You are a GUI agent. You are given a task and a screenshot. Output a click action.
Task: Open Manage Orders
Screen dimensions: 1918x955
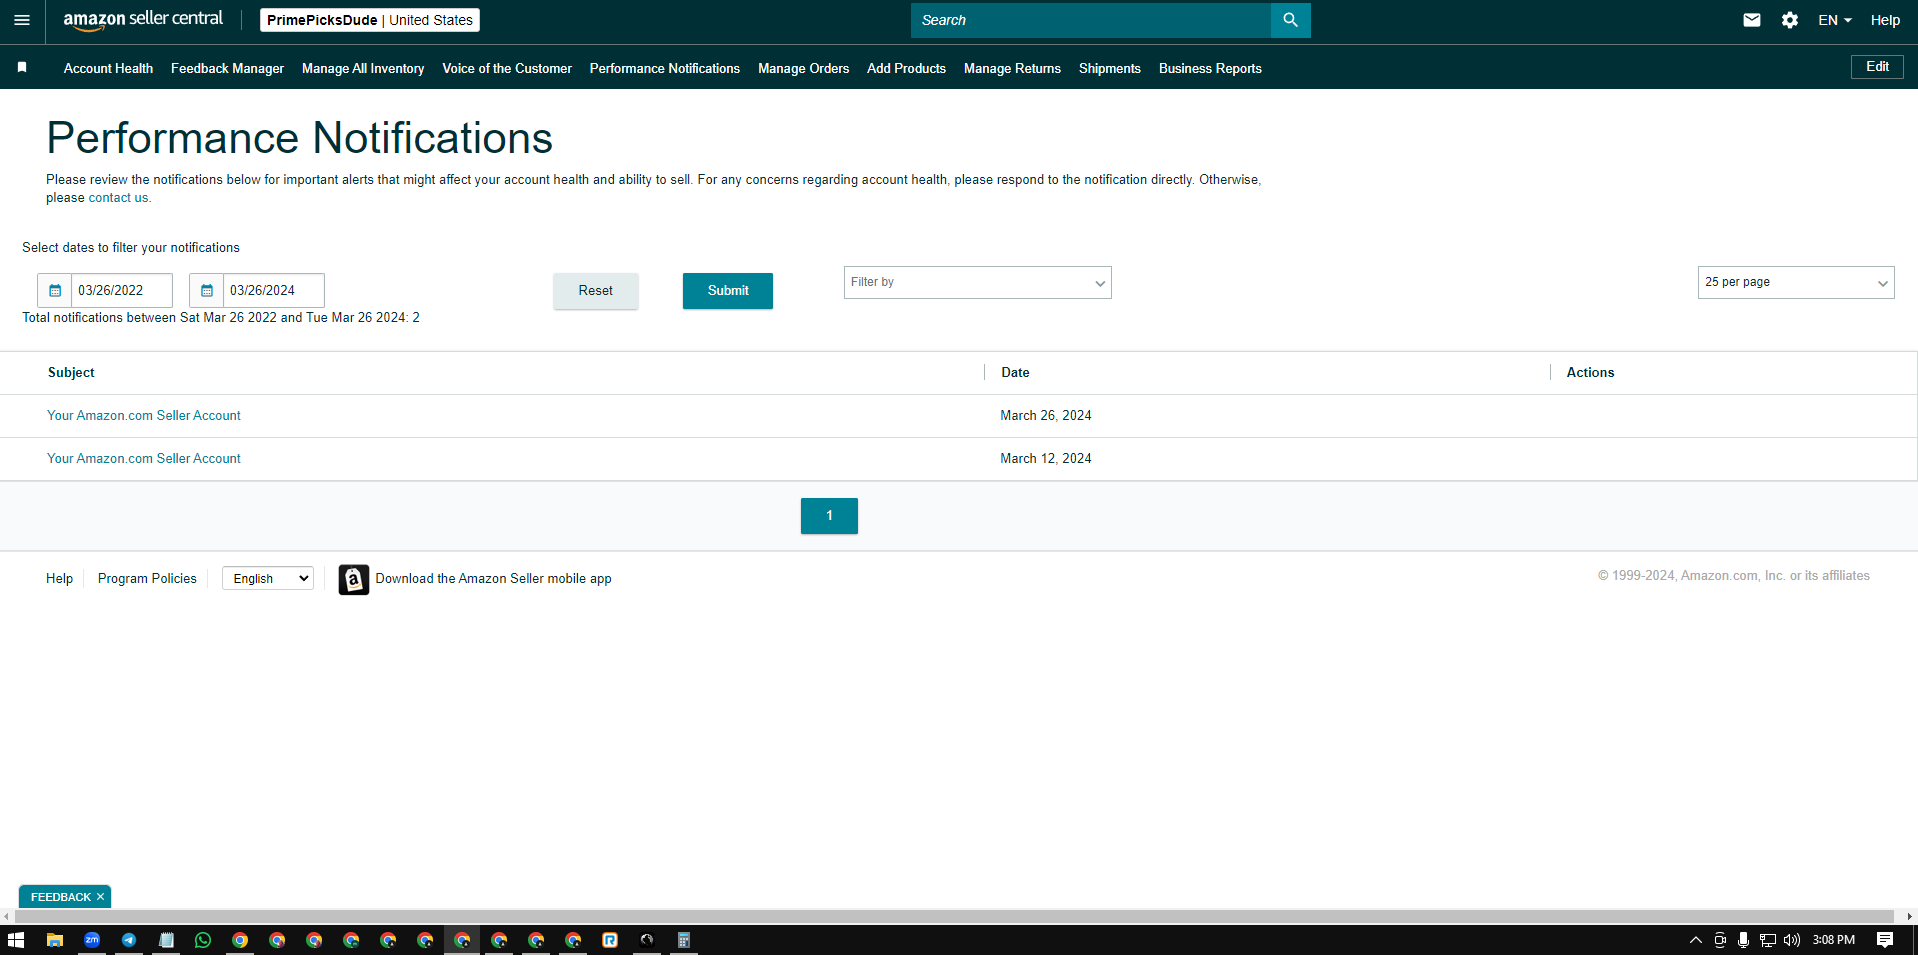[x=803, y=68]
